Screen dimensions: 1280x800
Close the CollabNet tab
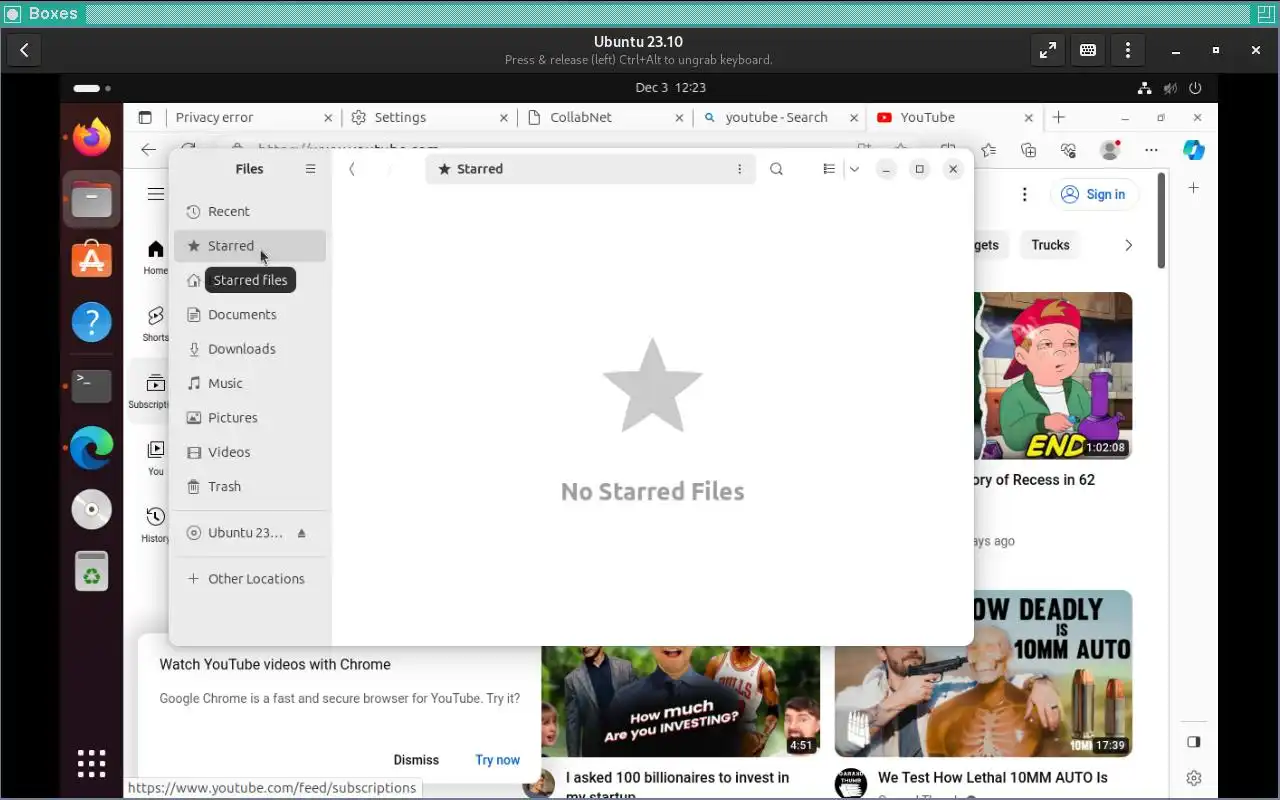679,117
